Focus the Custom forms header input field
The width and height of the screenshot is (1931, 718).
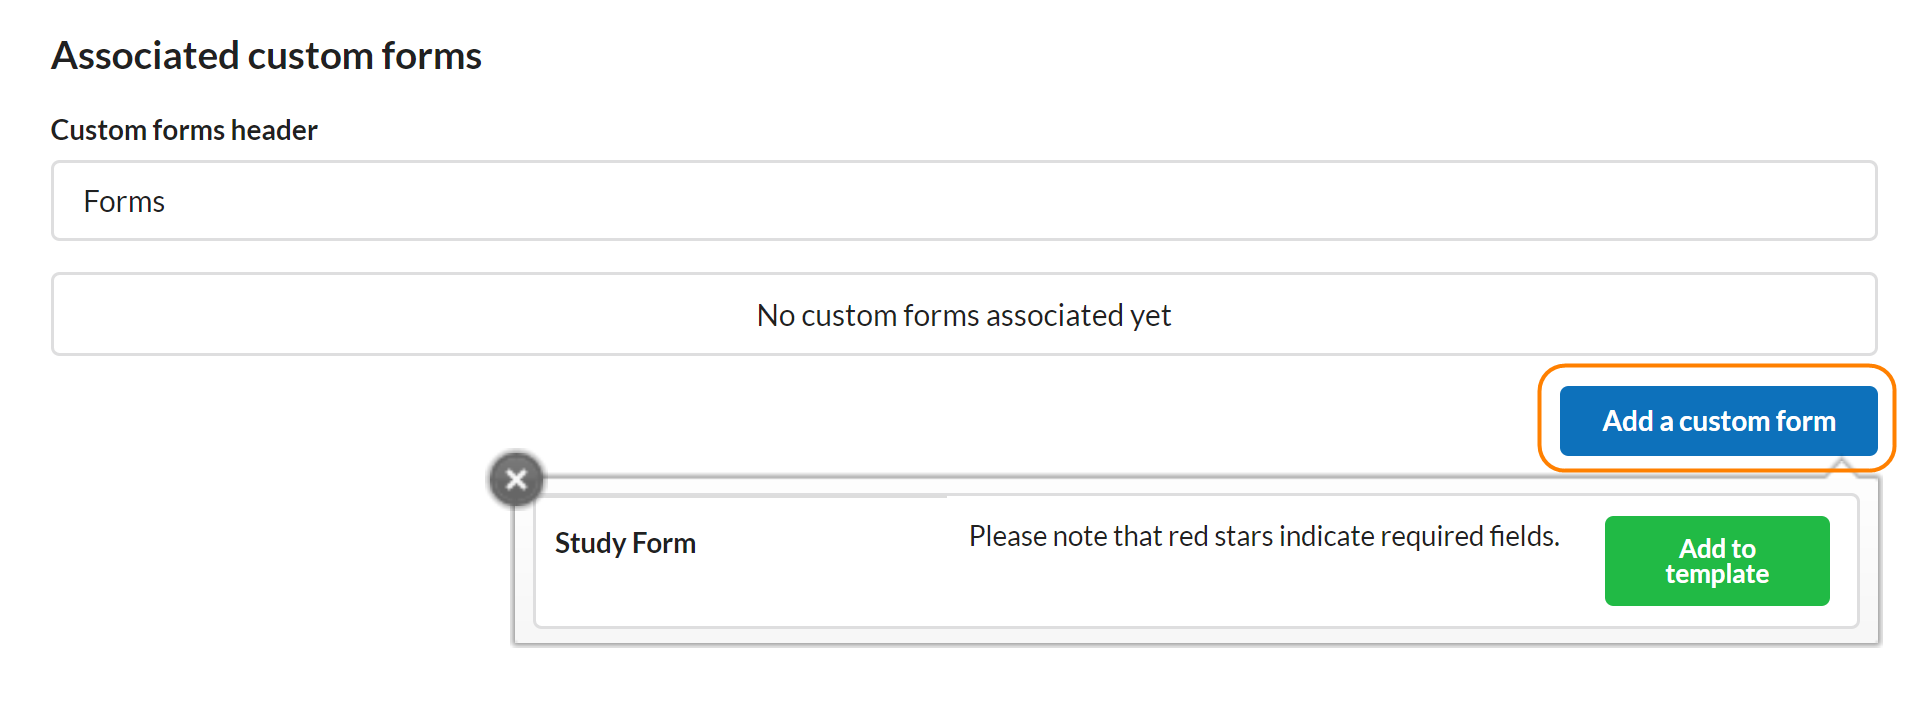963,201
